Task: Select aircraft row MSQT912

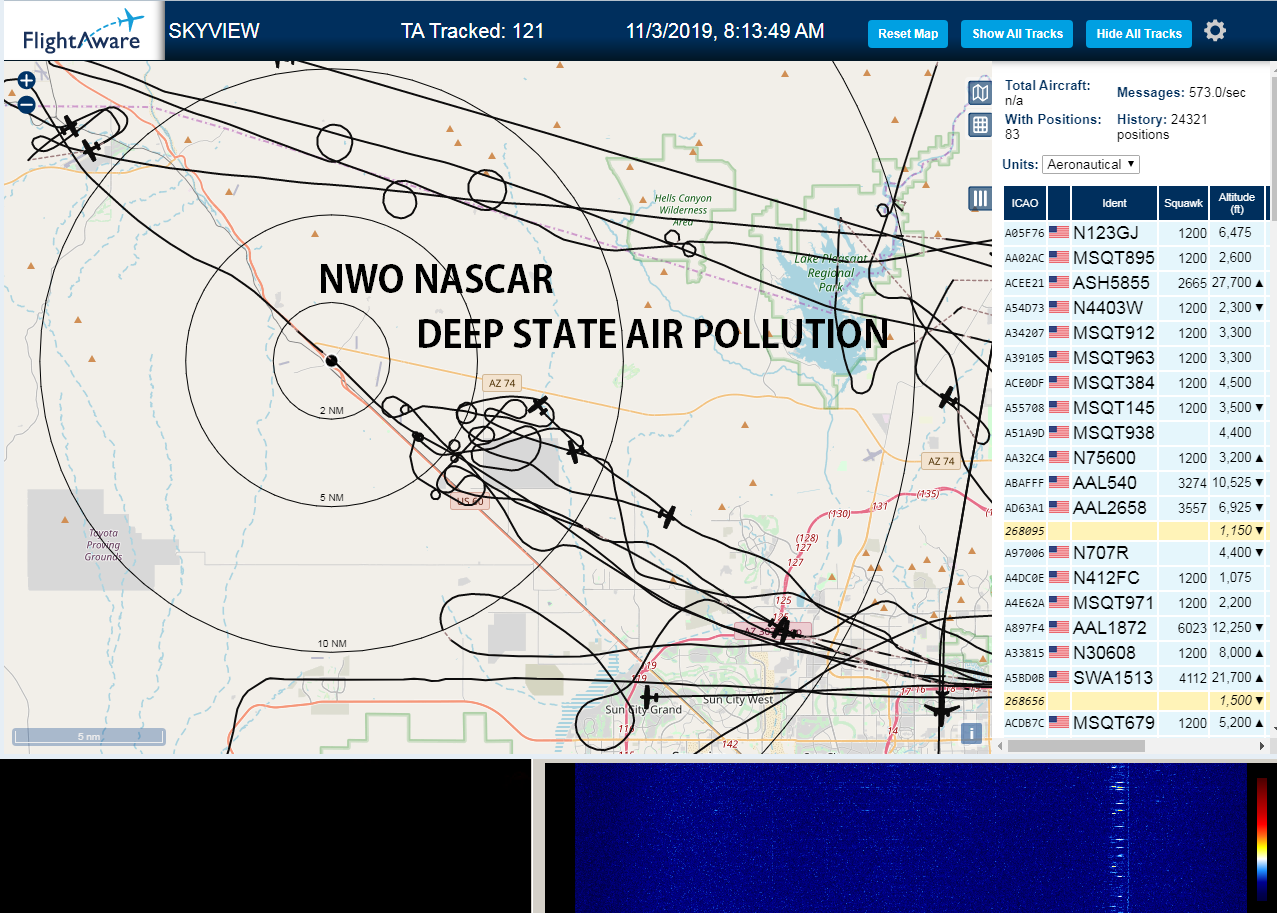Action: coord(1136,332)
